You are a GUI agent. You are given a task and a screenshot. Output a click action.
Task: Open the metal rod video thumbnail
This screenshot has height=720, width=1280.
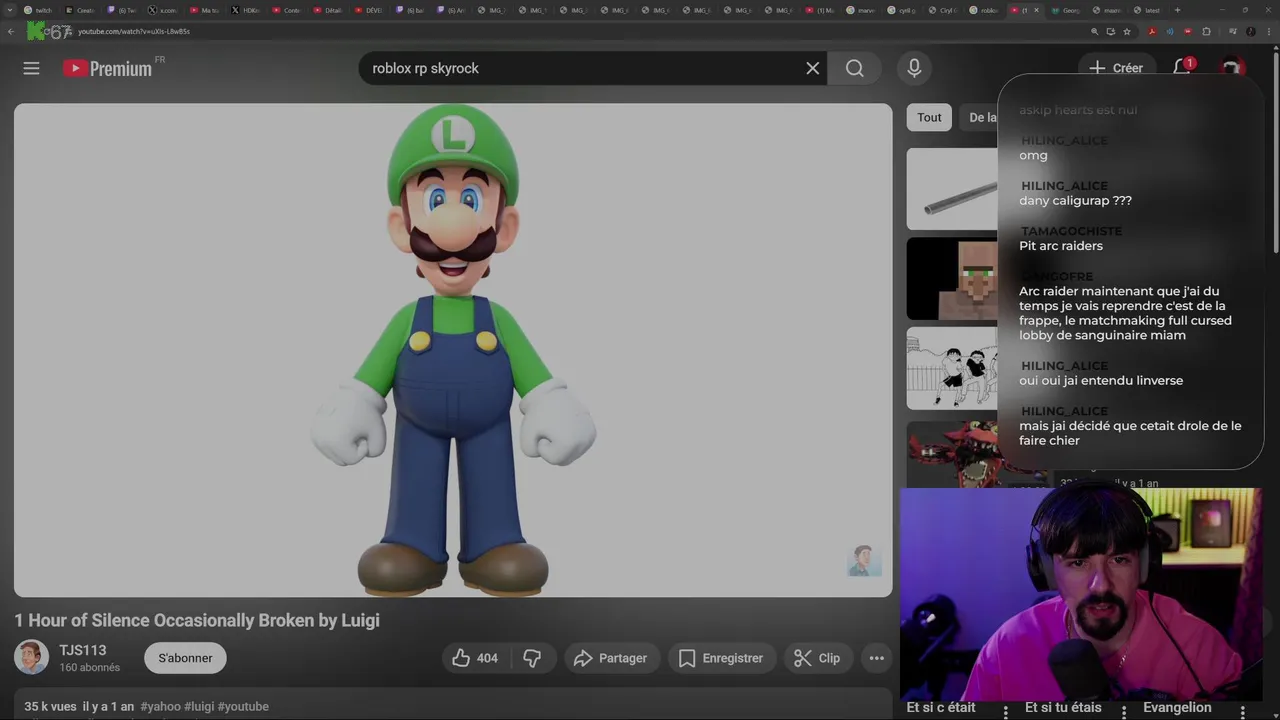952,189
